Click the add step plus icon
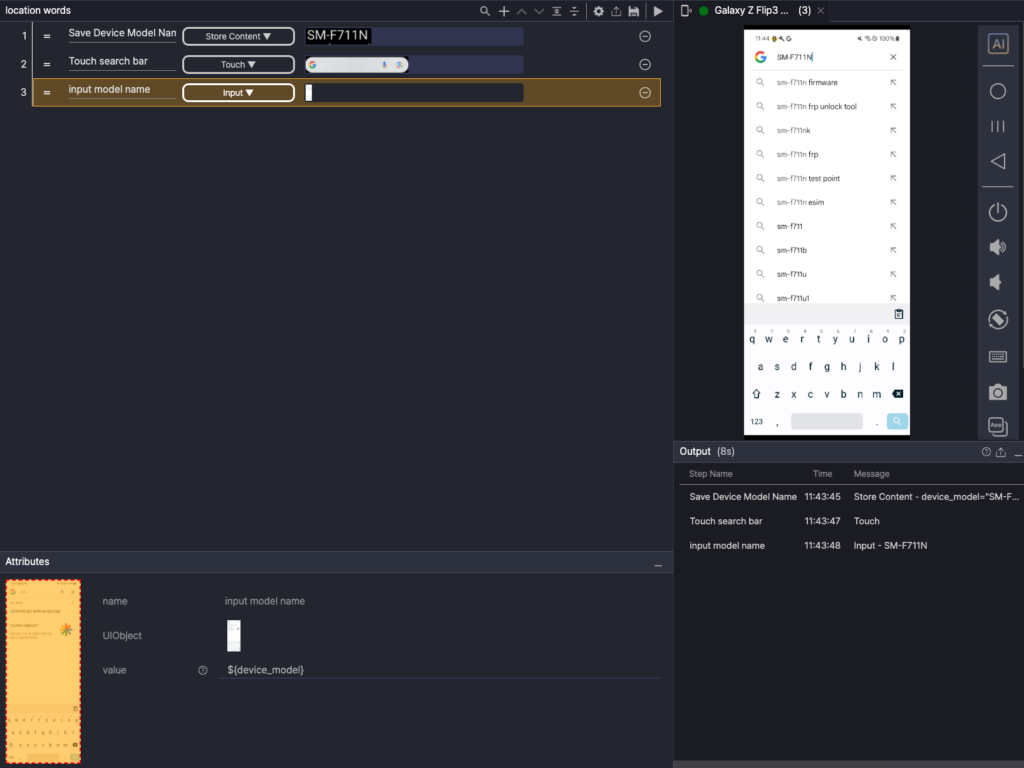1024x768 pixels. [504, 11]
